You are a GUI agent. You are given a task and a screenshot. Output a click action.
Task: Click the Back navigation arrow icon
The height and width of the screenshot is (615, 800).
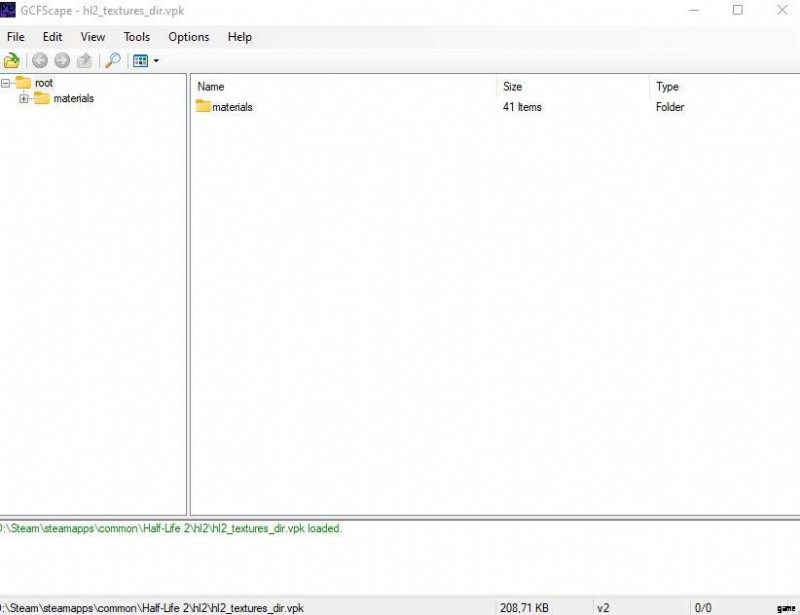tap(40, 61)
